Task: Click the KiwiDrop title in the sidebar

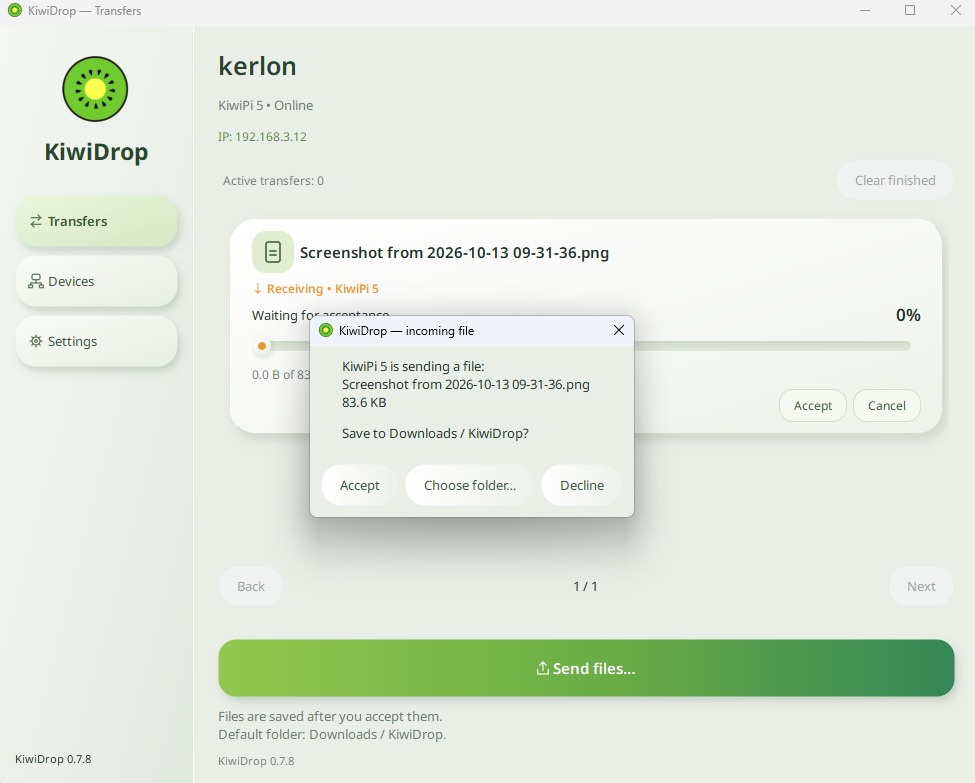Action: [x=96, y=152]
